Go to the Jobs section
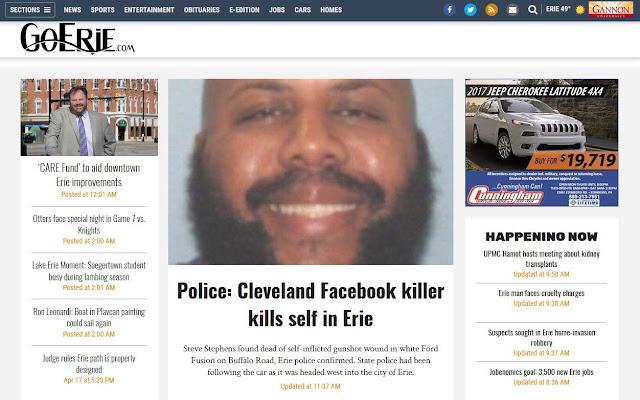 [x=277, y=9]
